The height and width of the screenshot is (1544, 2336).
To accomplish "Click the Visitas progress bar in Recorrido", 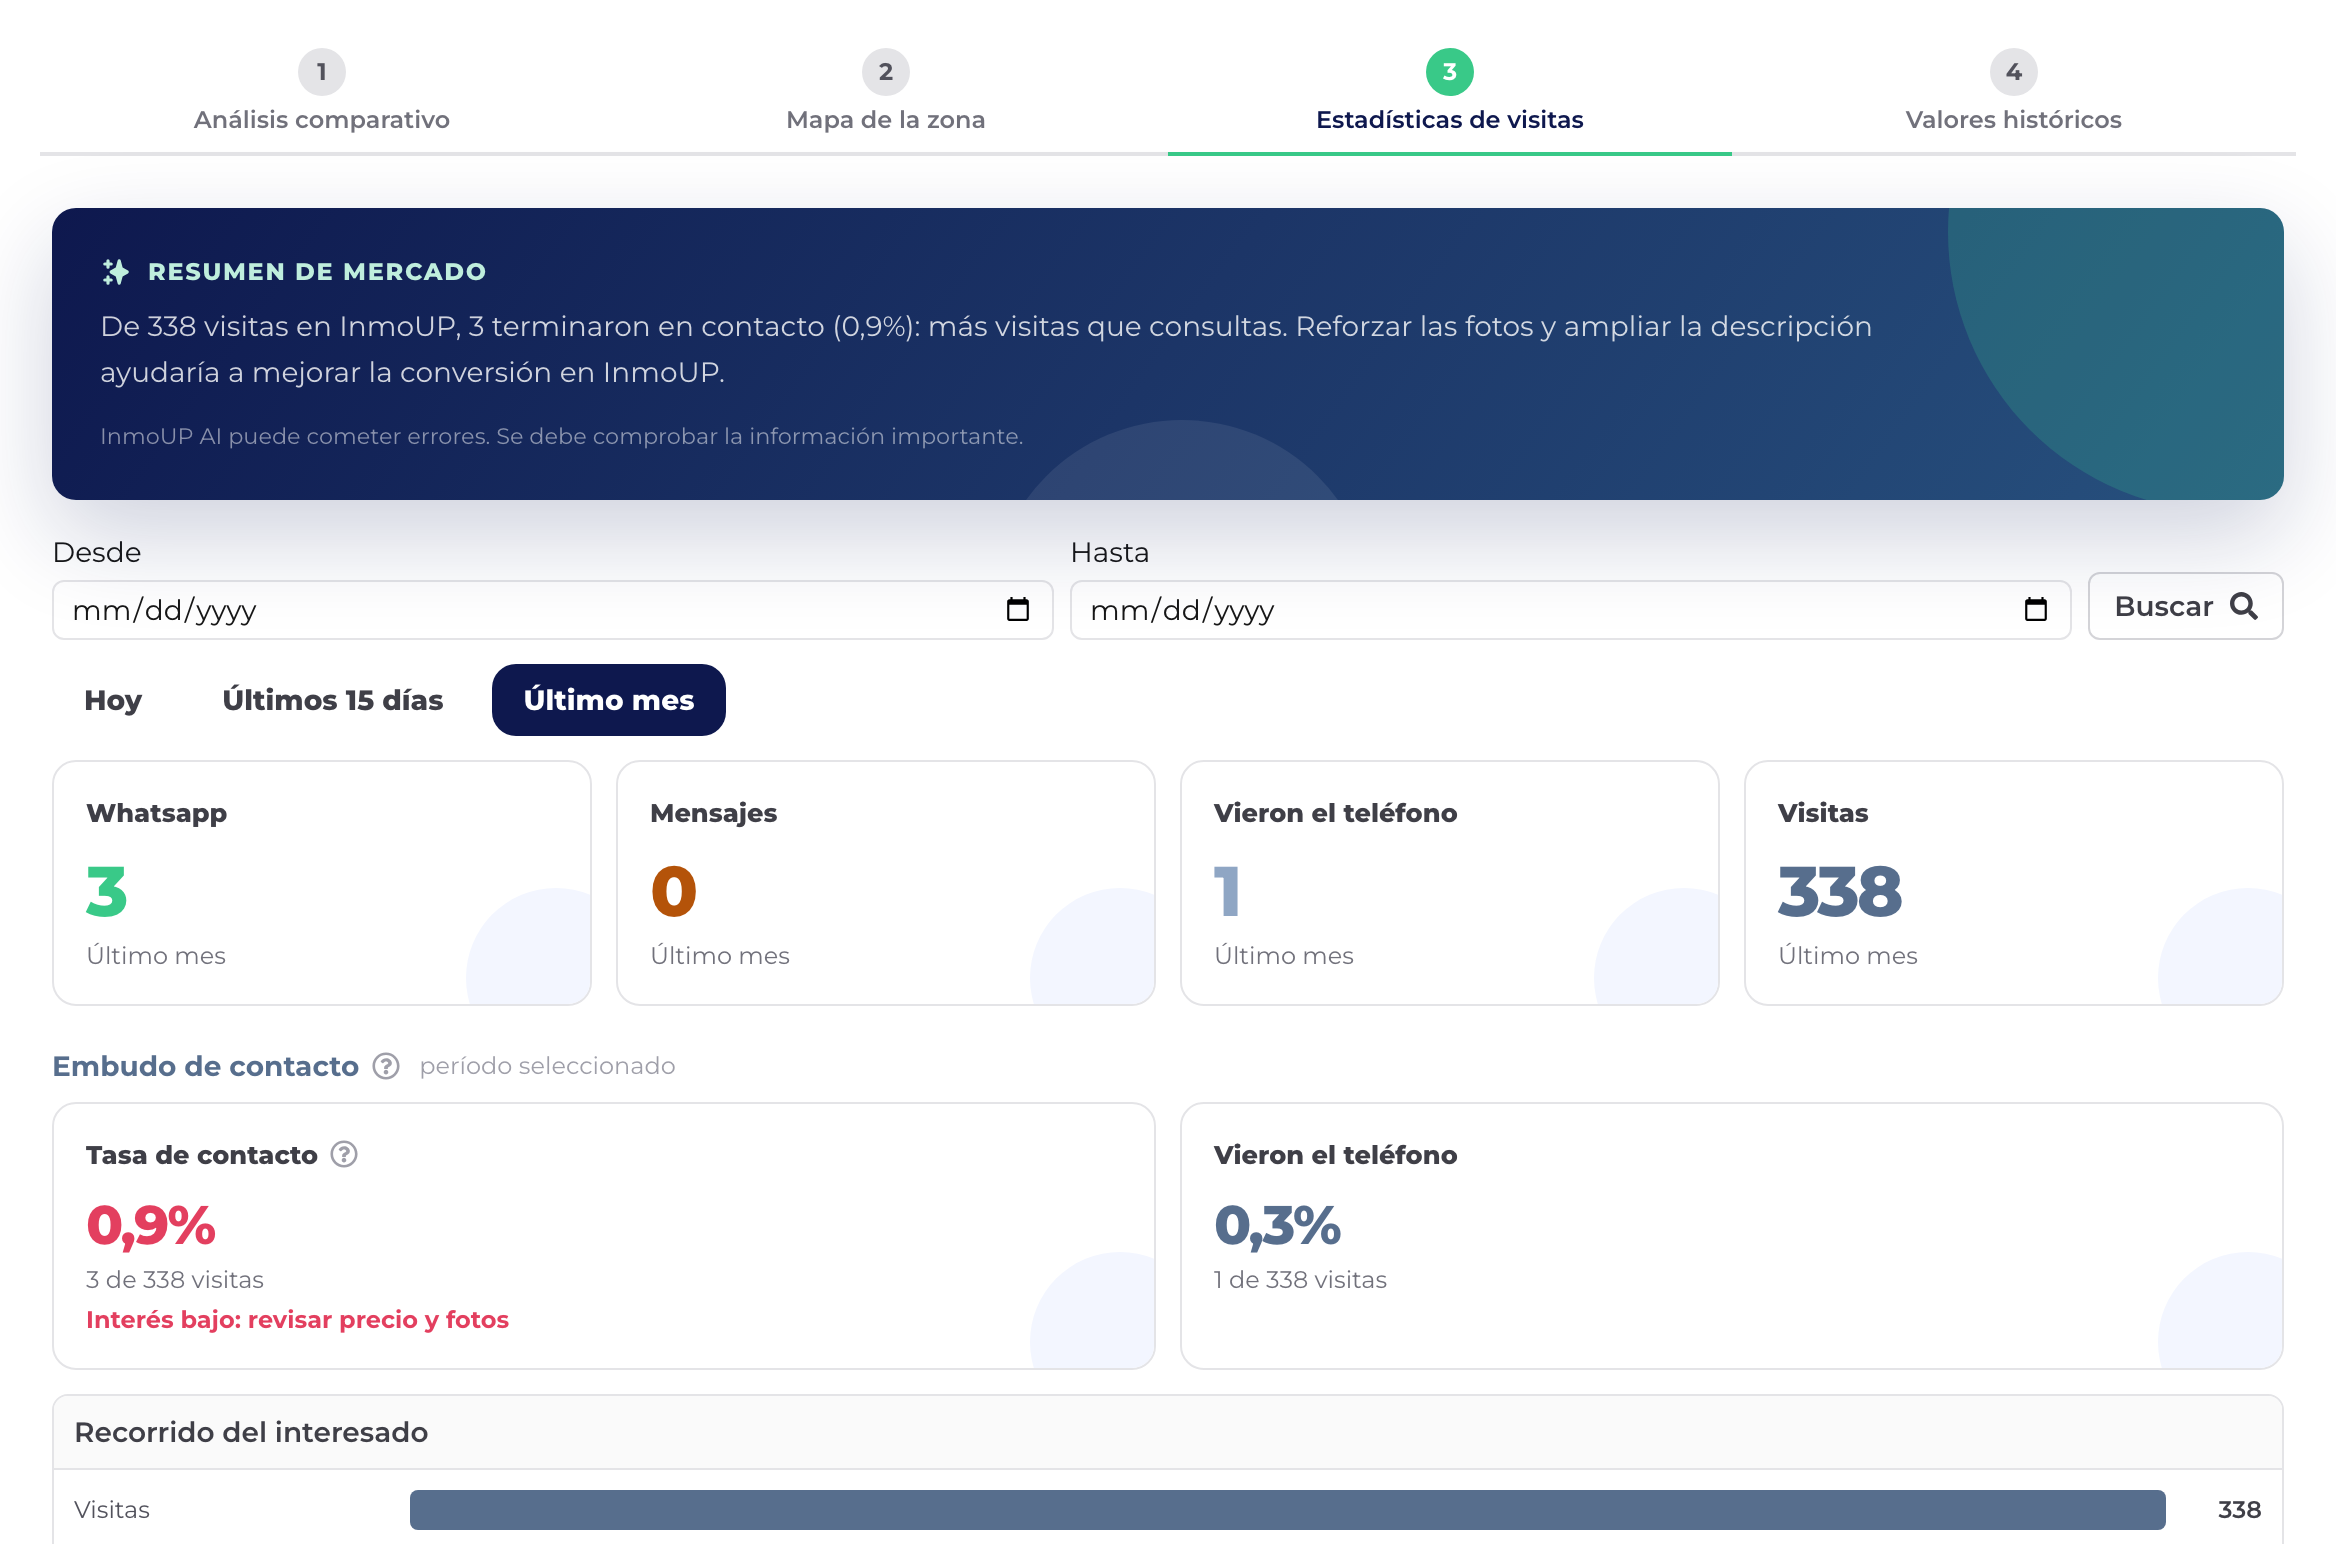I will tap(1288, 1510).
